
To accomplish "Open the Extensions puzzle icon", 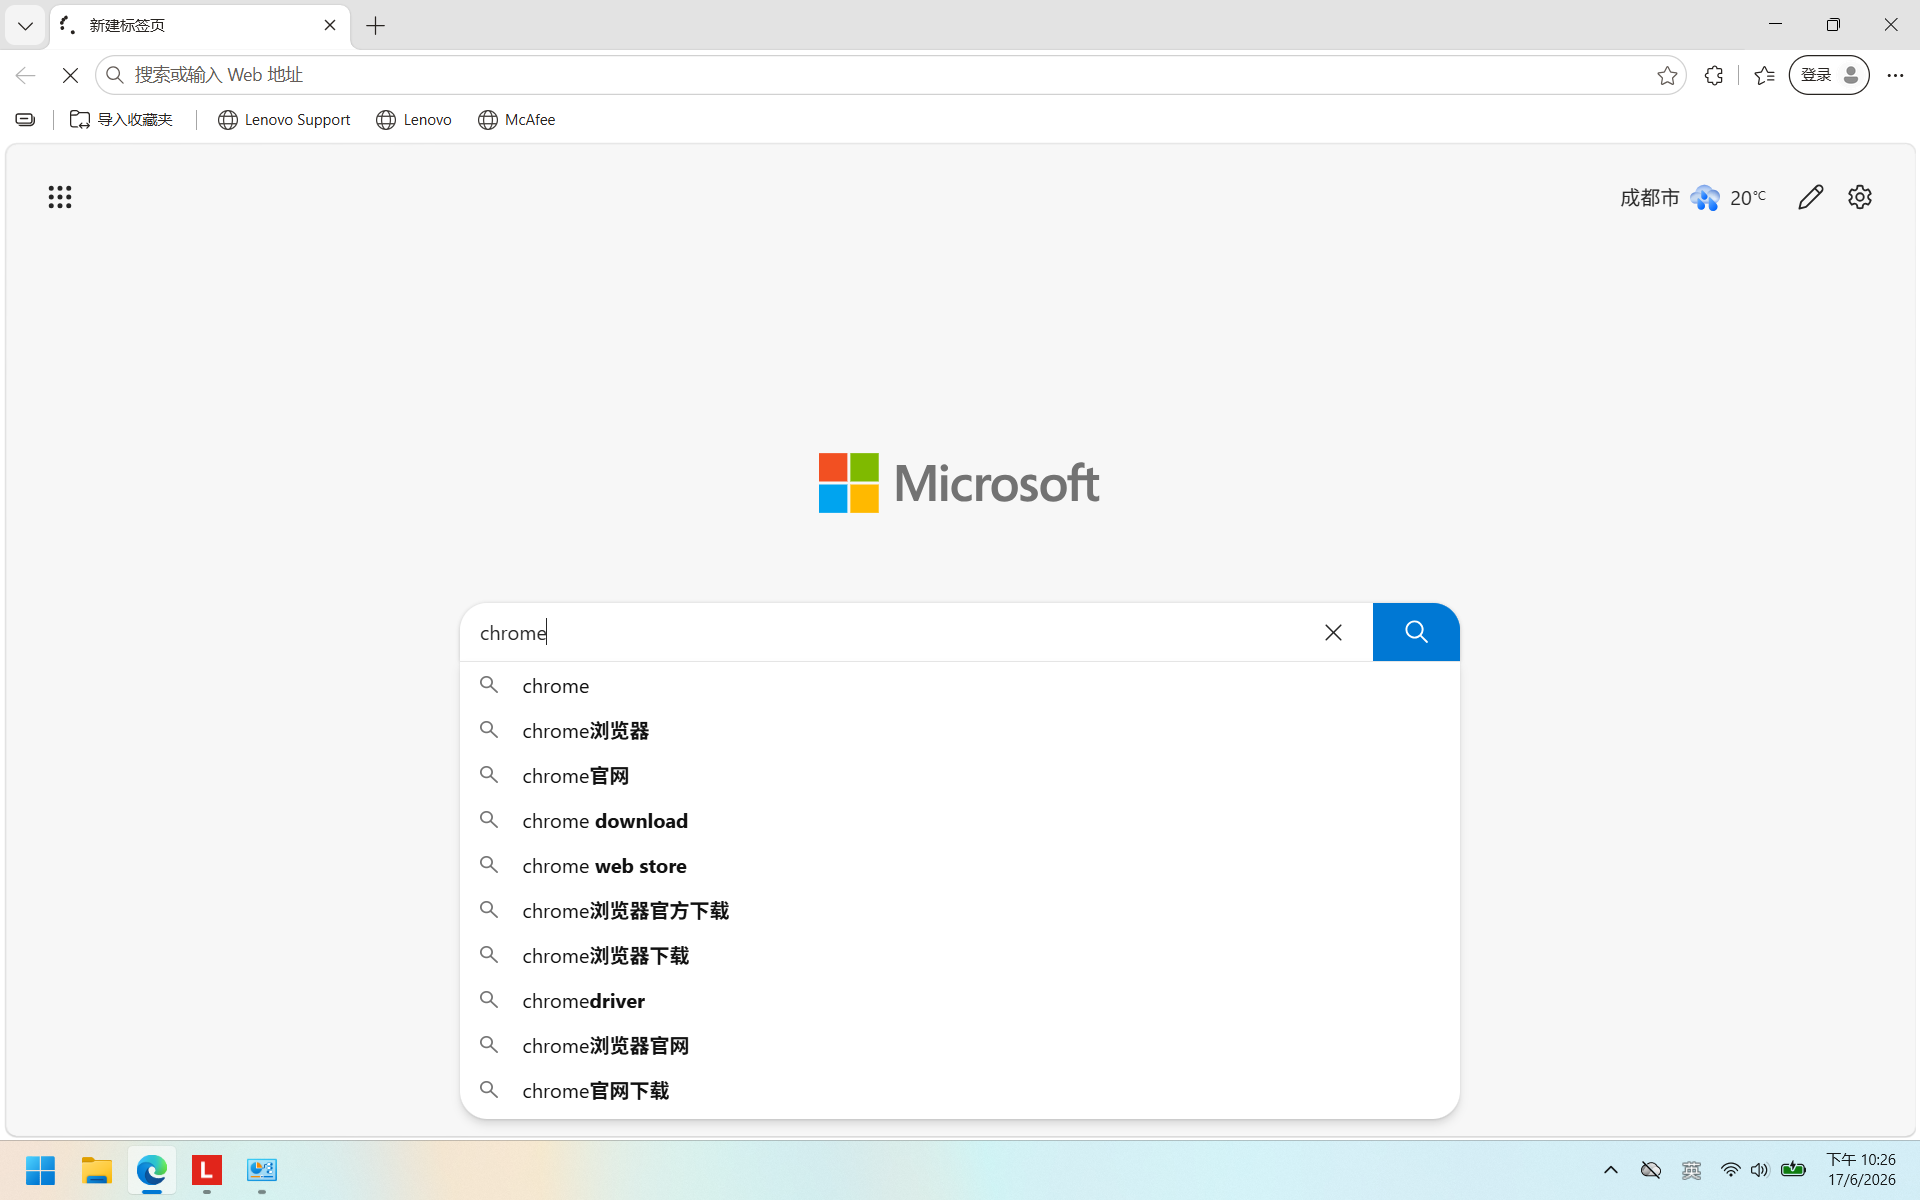I will (x=1714, y=75).
